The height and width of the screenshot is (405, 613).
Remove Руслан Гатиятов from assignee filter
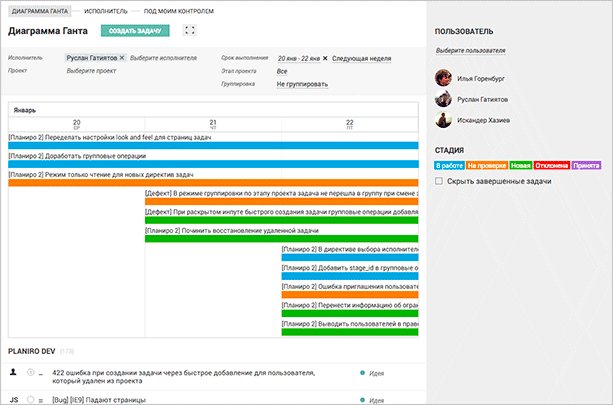click(x=122, y=57)
